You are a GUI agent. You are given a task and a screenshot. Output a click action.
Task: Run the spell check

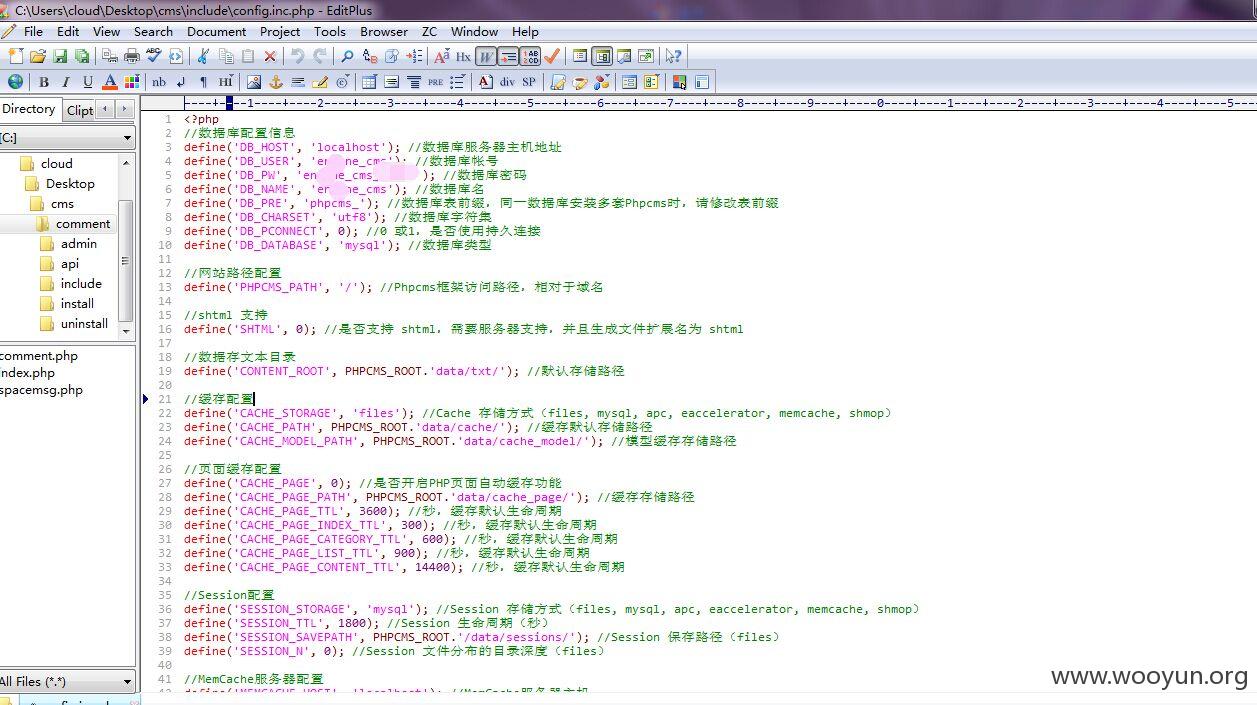(x=153, y=56)
